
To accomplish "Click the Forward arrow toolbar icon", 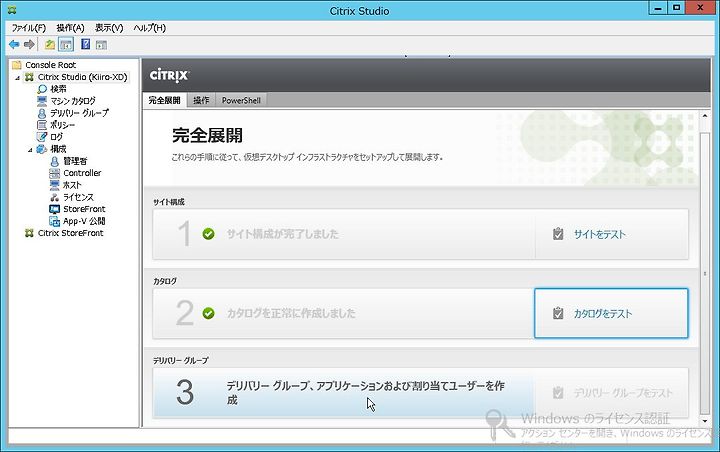I will [29, 44].
